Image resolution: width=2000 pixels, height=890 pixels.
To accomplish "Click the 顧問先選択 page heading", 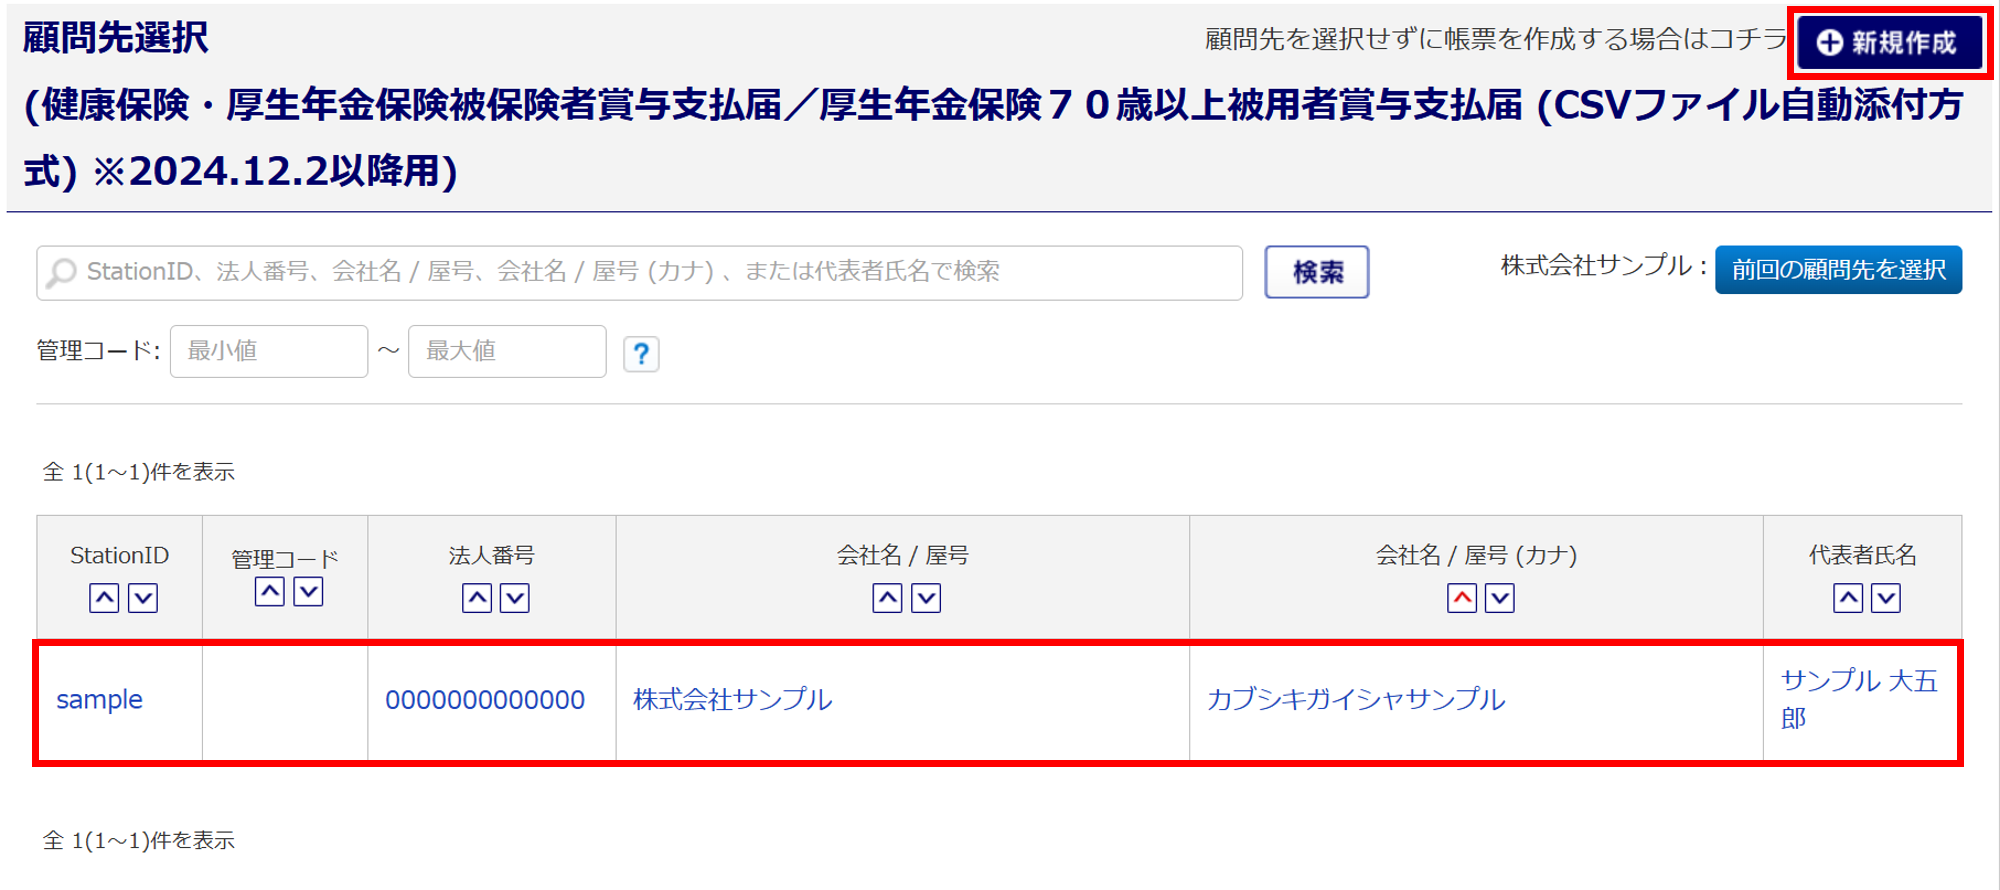I will click(x=115, y=38).
